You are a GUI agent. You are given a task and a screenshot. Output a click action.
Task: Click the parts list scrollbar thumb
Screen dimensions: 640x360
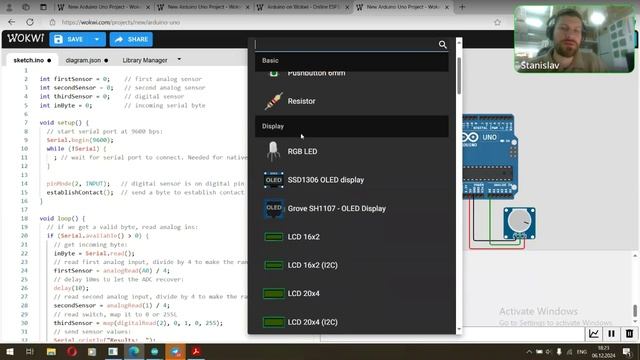(459, 76)
